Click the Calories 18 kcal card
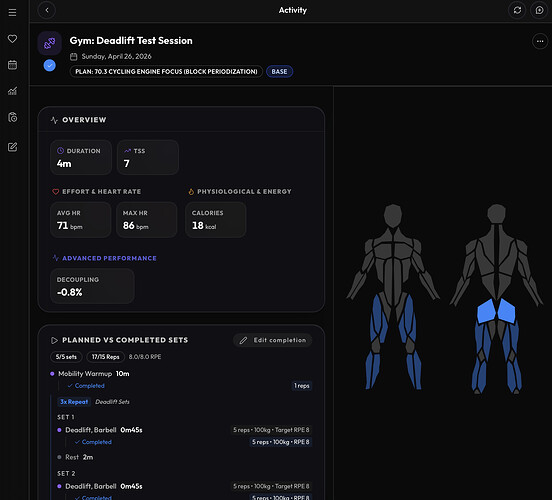Screen dimensions: 552x500 215,220
